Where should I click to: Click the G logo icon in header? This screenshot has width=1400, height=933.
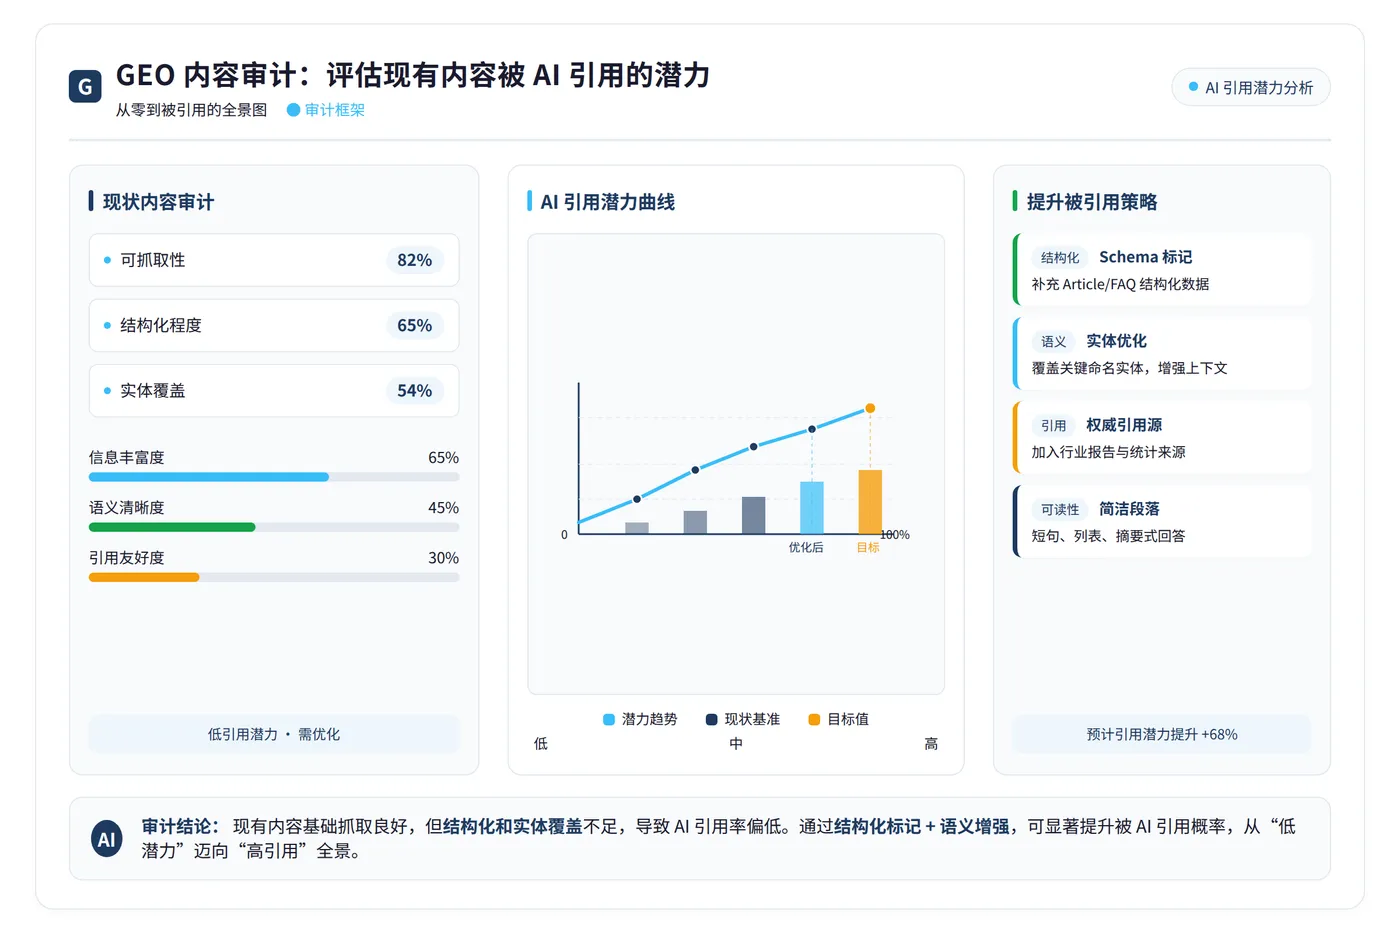[85, 86]
